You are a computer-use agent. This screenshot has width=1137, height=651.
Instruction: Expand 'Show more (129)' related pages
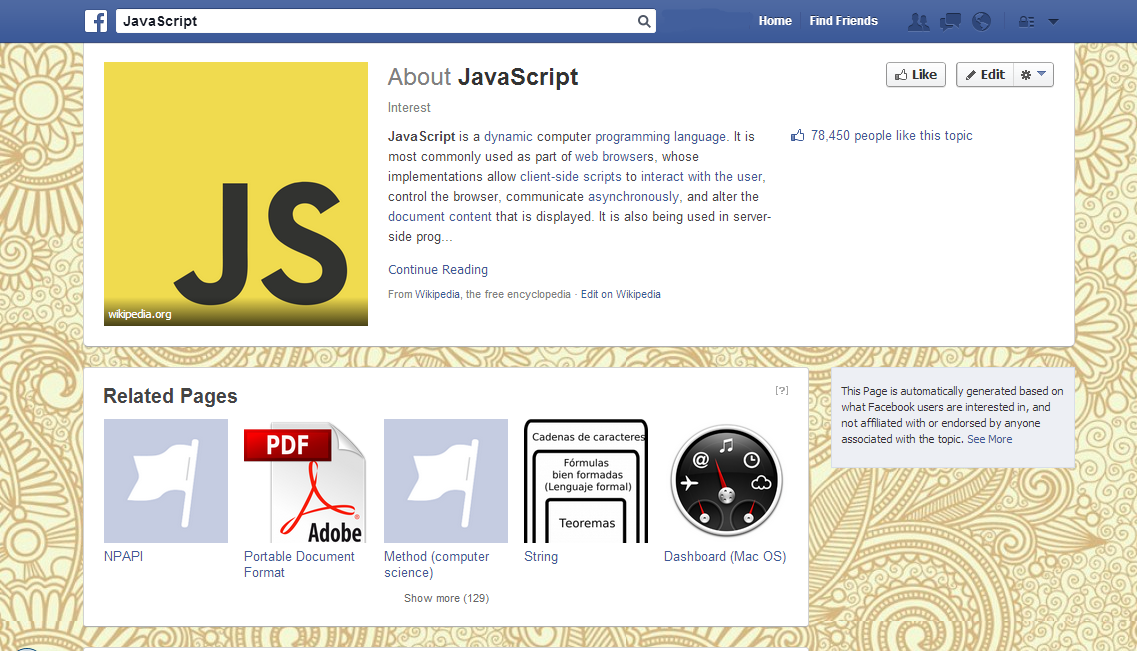pyautogui.click(x=447, y=598)
